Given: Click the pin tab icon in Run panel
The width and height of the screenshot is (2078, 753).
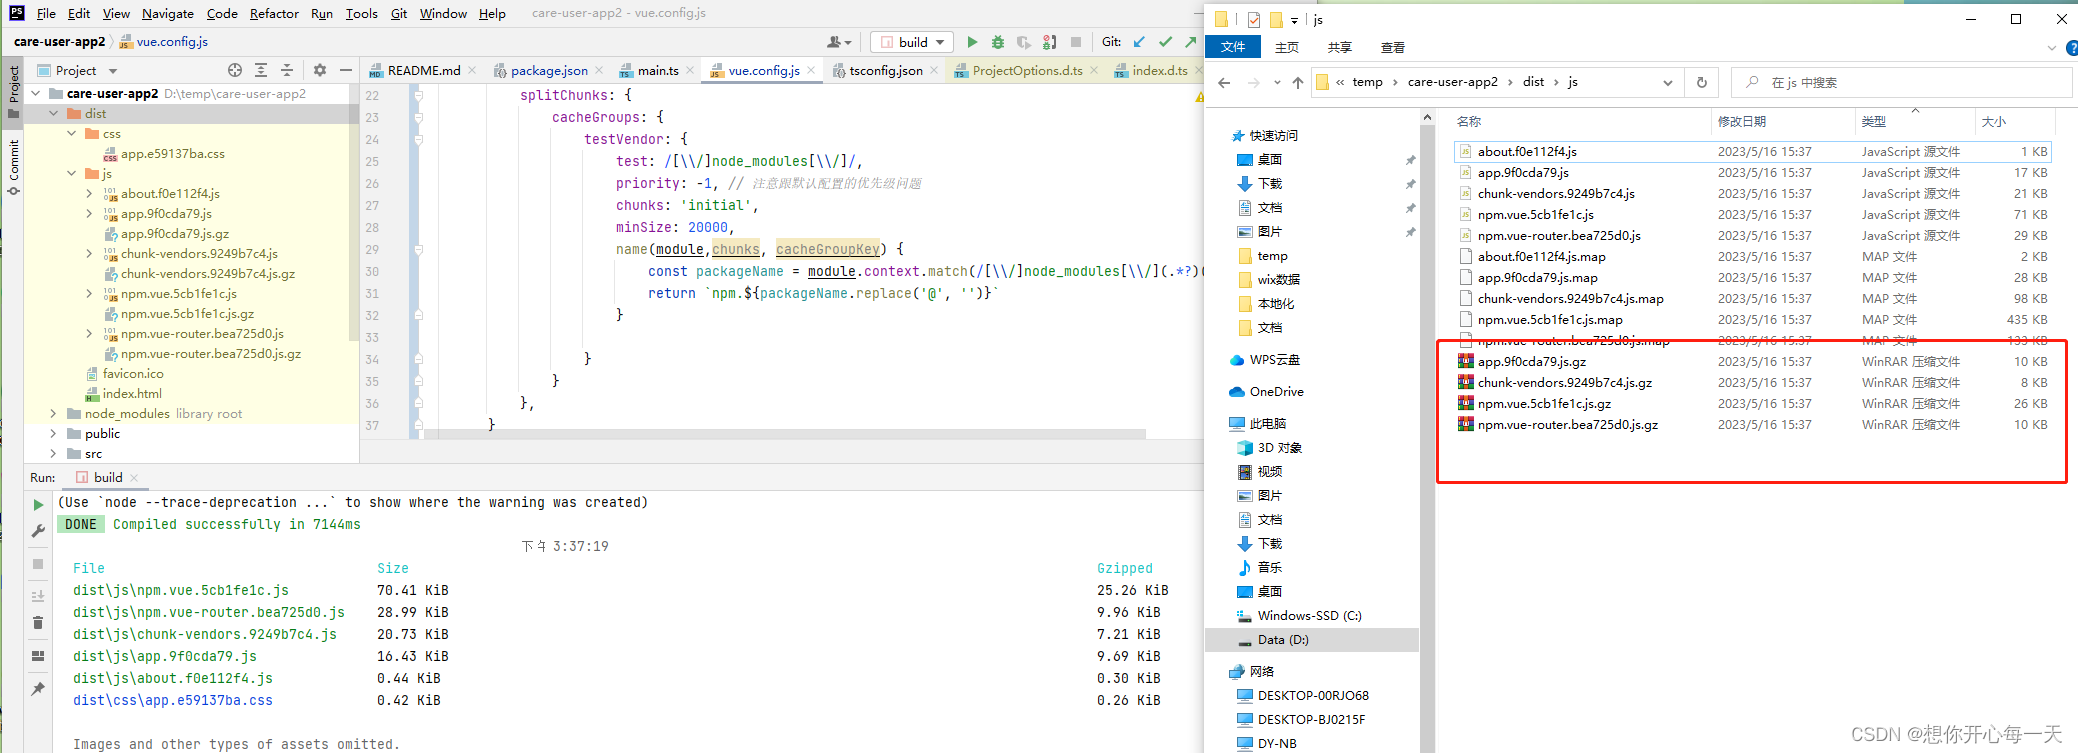Looking at the screenshot, I should tap(38, 689).
